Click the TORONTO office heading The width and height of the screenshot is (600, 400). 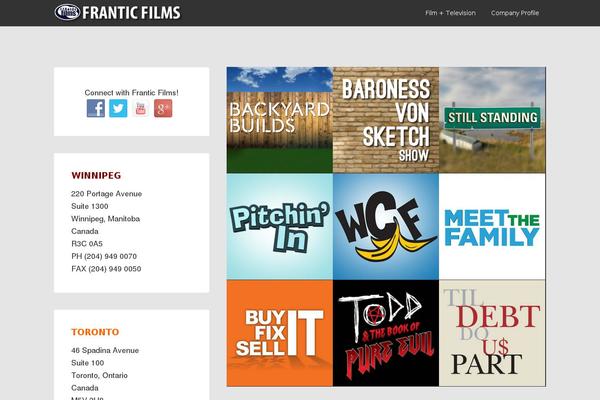point(95,332)
